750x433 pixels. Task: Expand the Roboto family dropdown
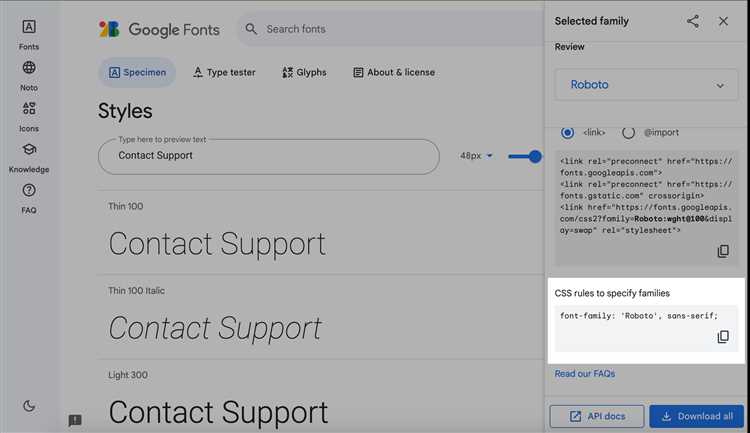(x=646, y=85)
